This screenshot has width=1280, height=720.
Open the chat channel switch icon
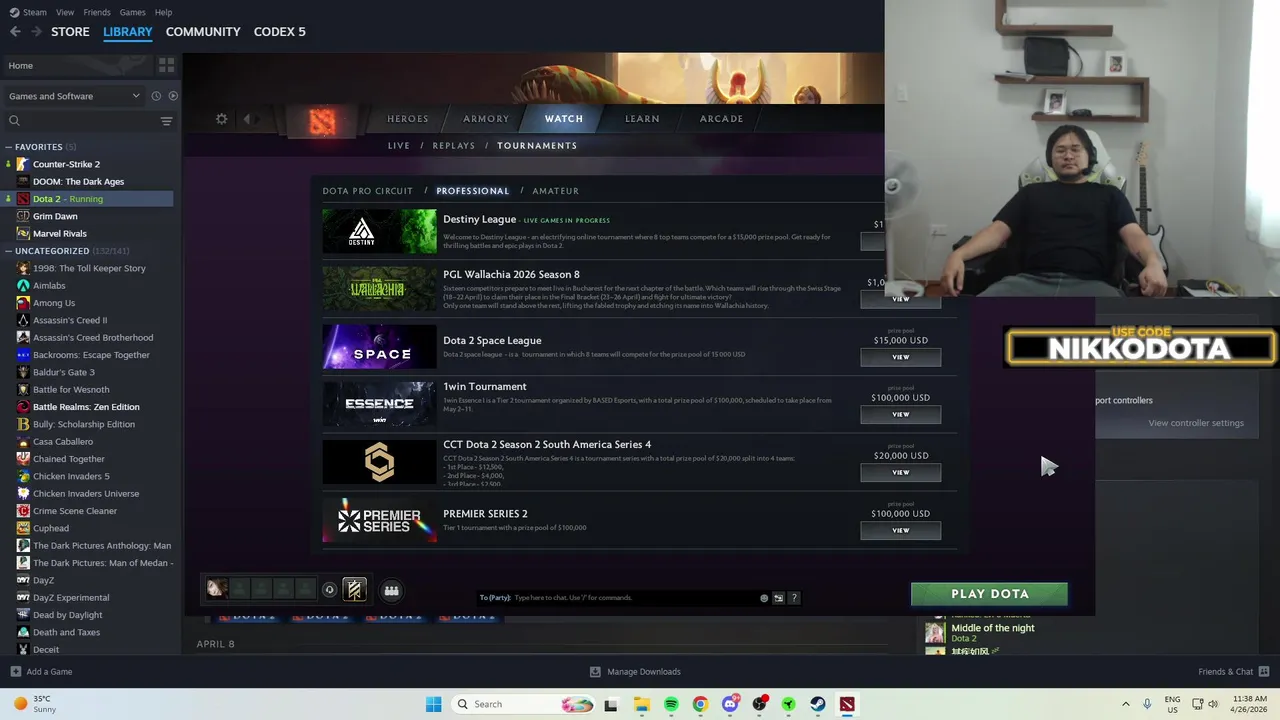[x=778, y=598]
